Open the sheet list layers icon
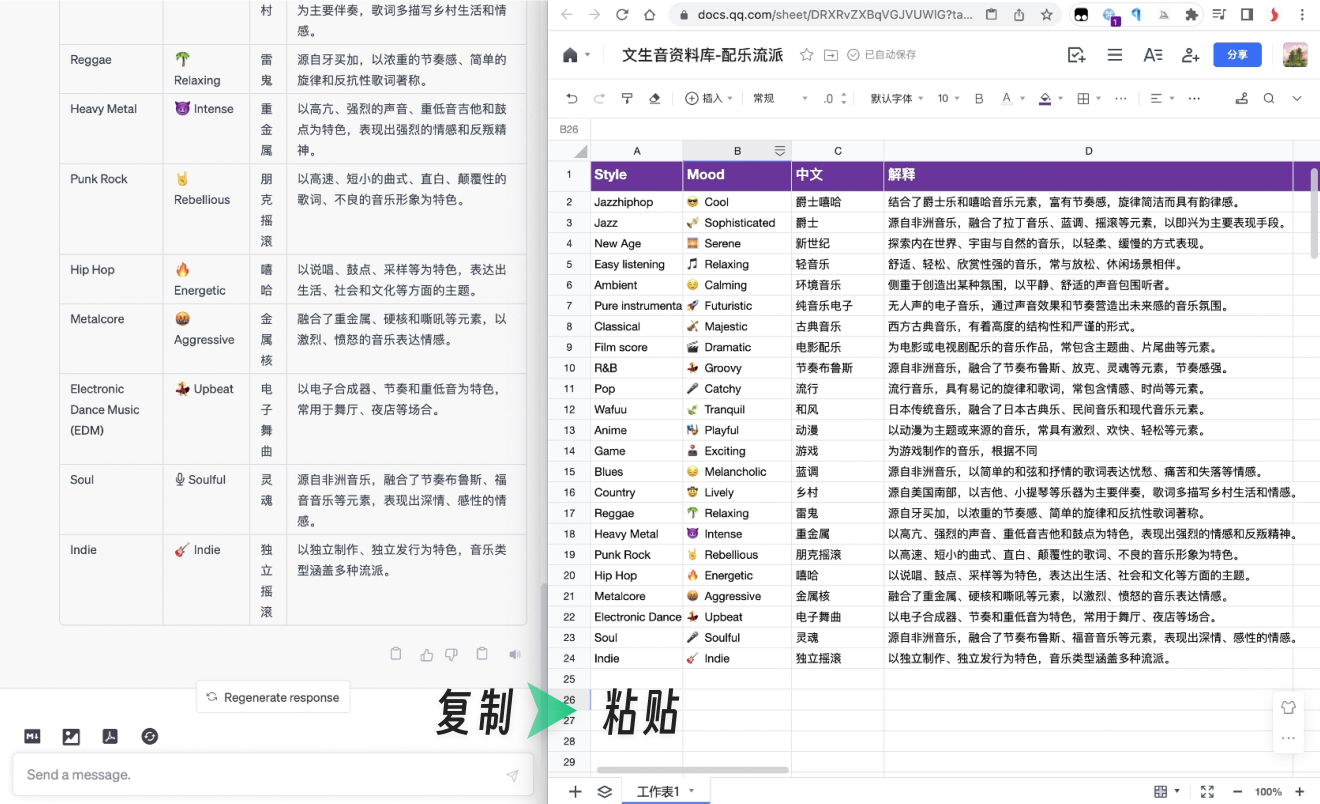The image size is (1320, 804). [604, 791]
